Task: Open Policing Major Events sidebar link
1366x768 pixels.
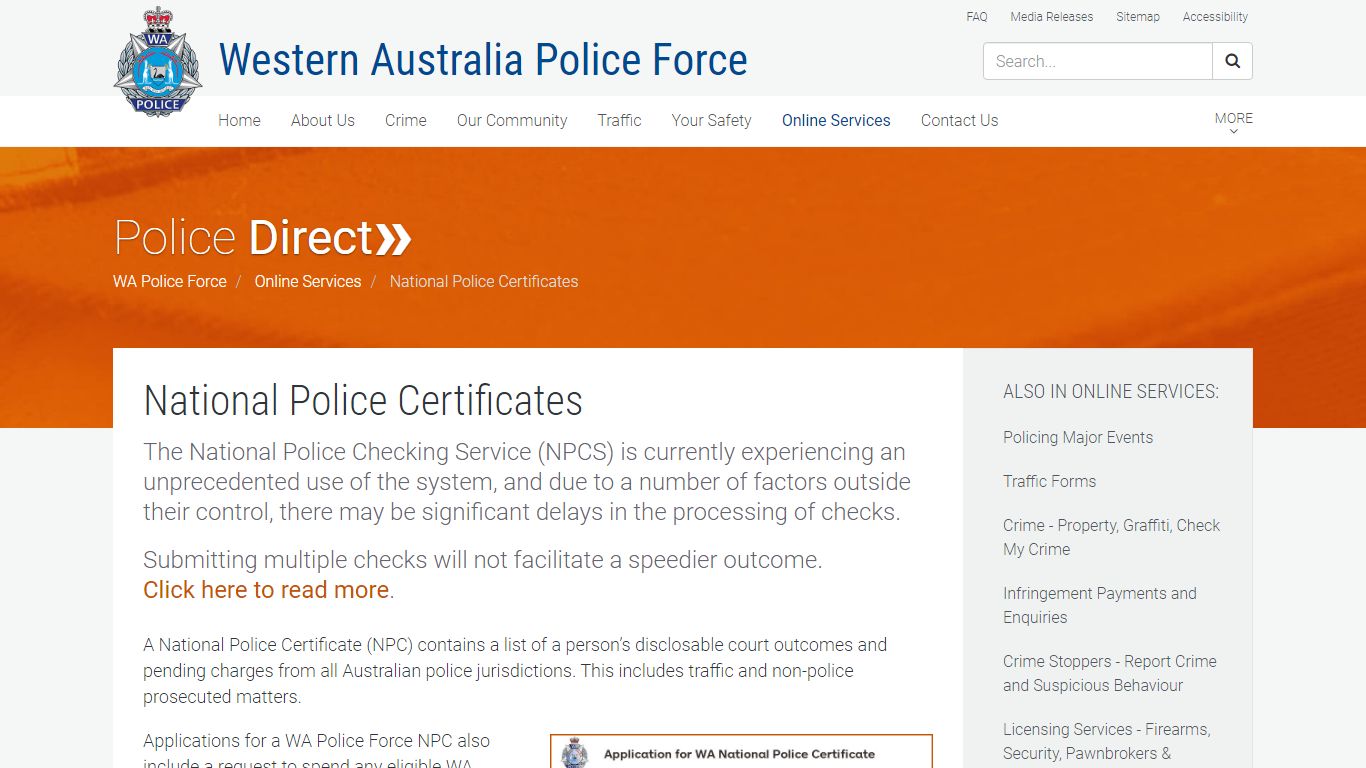Action: click(x=1078, y=437)
